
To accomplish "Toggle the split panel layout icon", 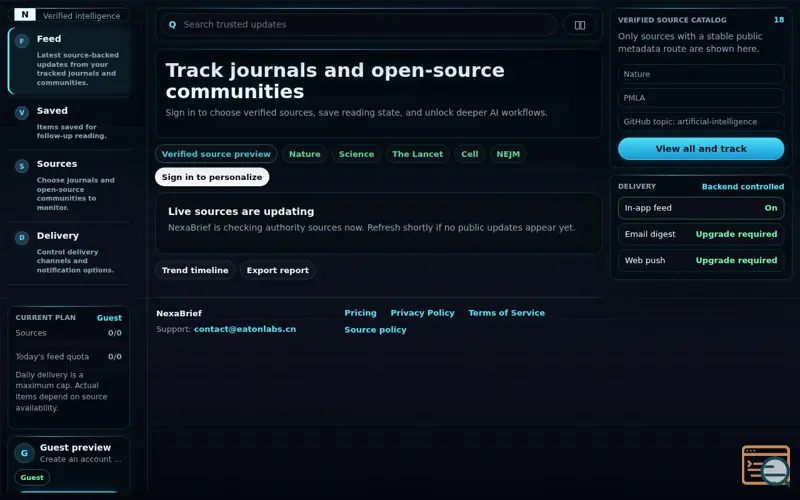I will pyautogui.click(x=580, y=25).
